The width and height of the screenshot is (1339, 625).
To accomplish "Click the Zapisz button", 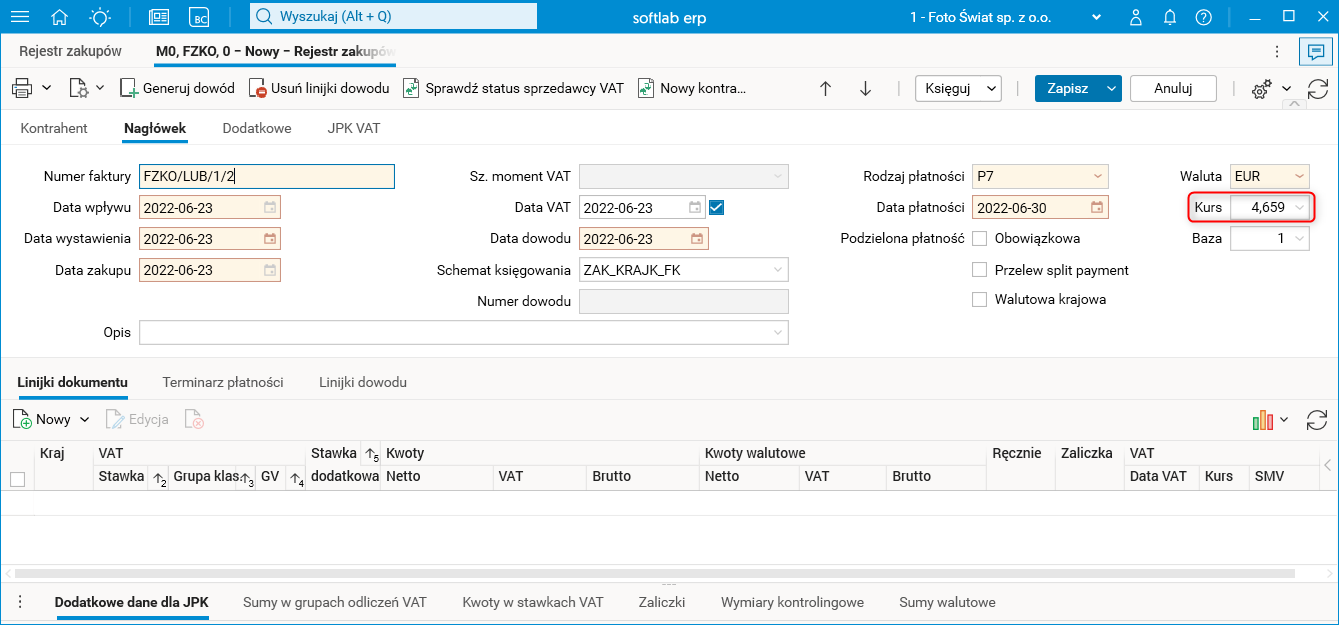I will click(1067, 88).
